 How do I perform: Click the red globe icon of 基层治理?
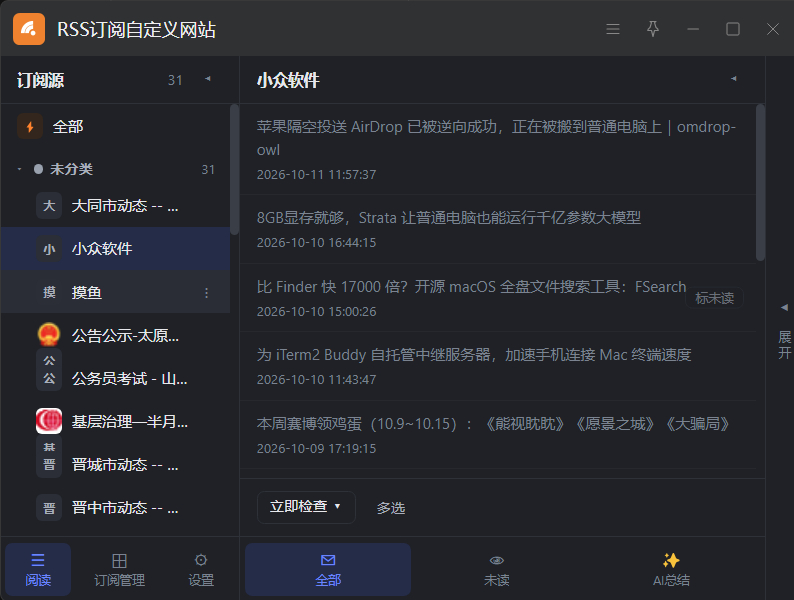tap(49, 421)
